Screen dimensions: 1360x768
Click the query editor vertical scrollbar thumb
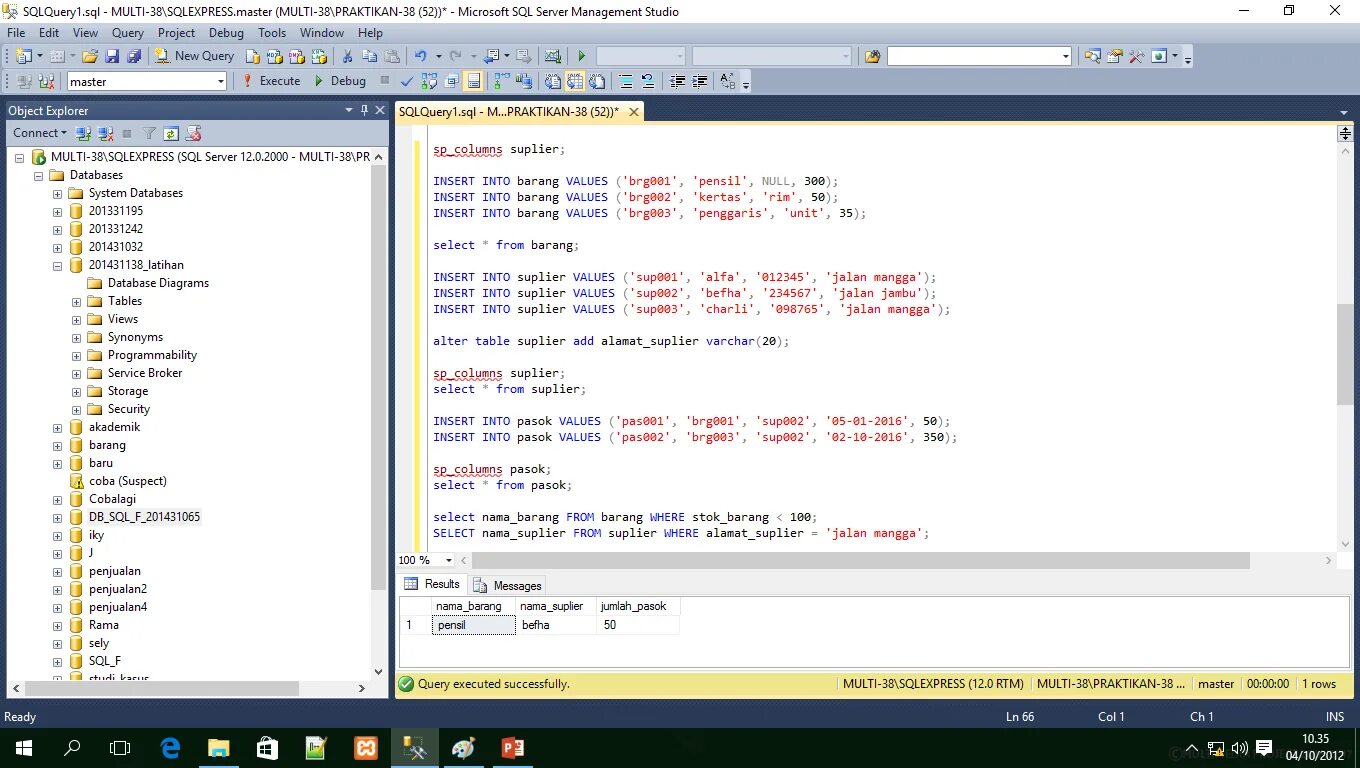tap(1345, 354)
